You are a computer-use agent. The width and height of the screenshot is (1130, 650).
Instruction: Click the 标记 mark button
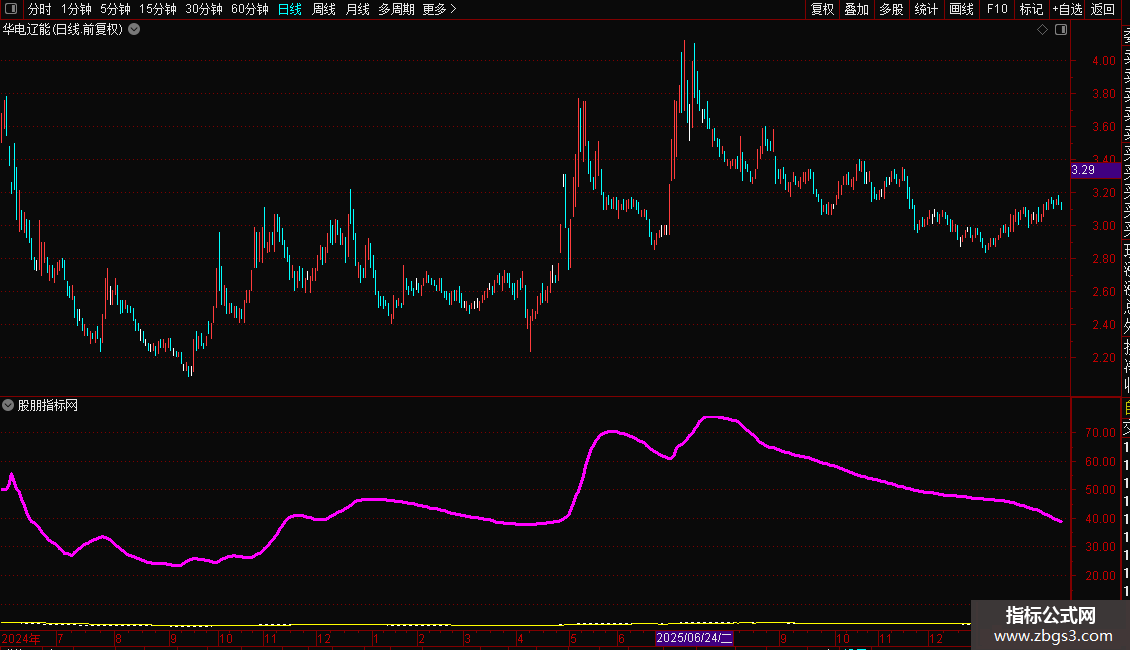click(x=1031, y=9)
